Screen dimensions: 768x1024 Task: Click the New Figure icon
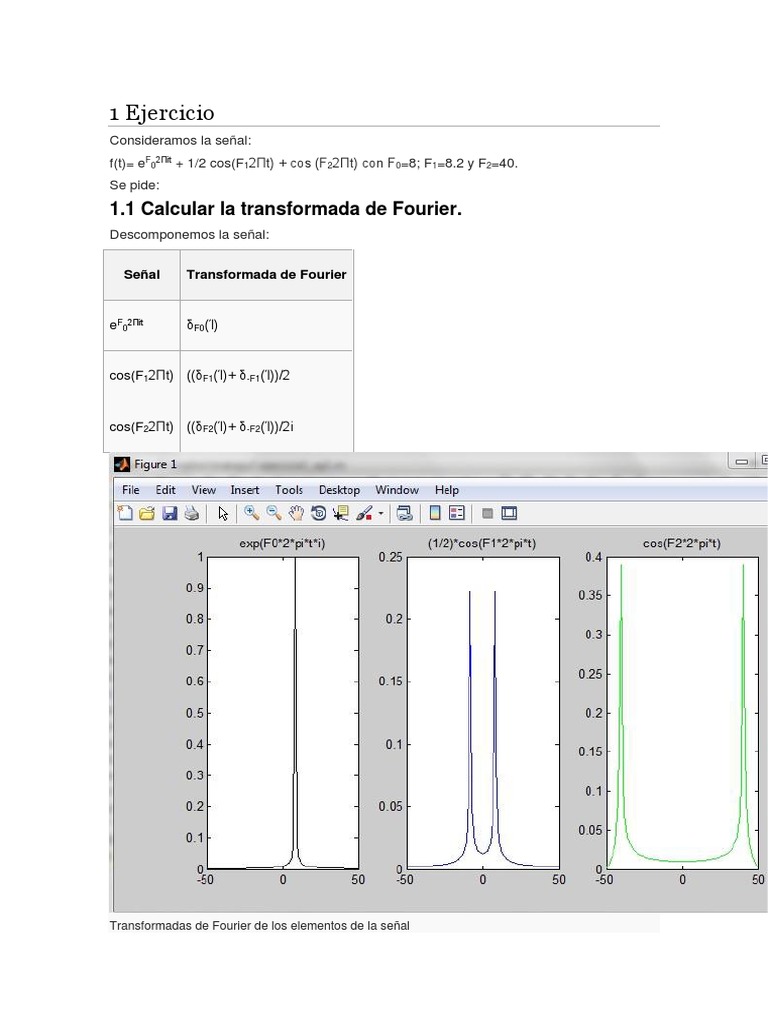[x=125, y=513]
